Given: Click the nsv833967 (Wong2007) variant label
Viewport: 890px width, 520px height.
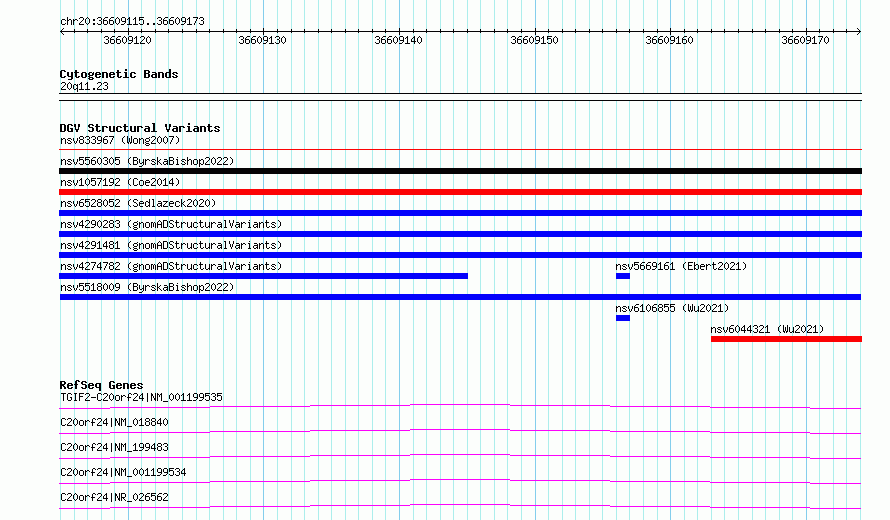Looking at the screenshot, I should 120,140.
